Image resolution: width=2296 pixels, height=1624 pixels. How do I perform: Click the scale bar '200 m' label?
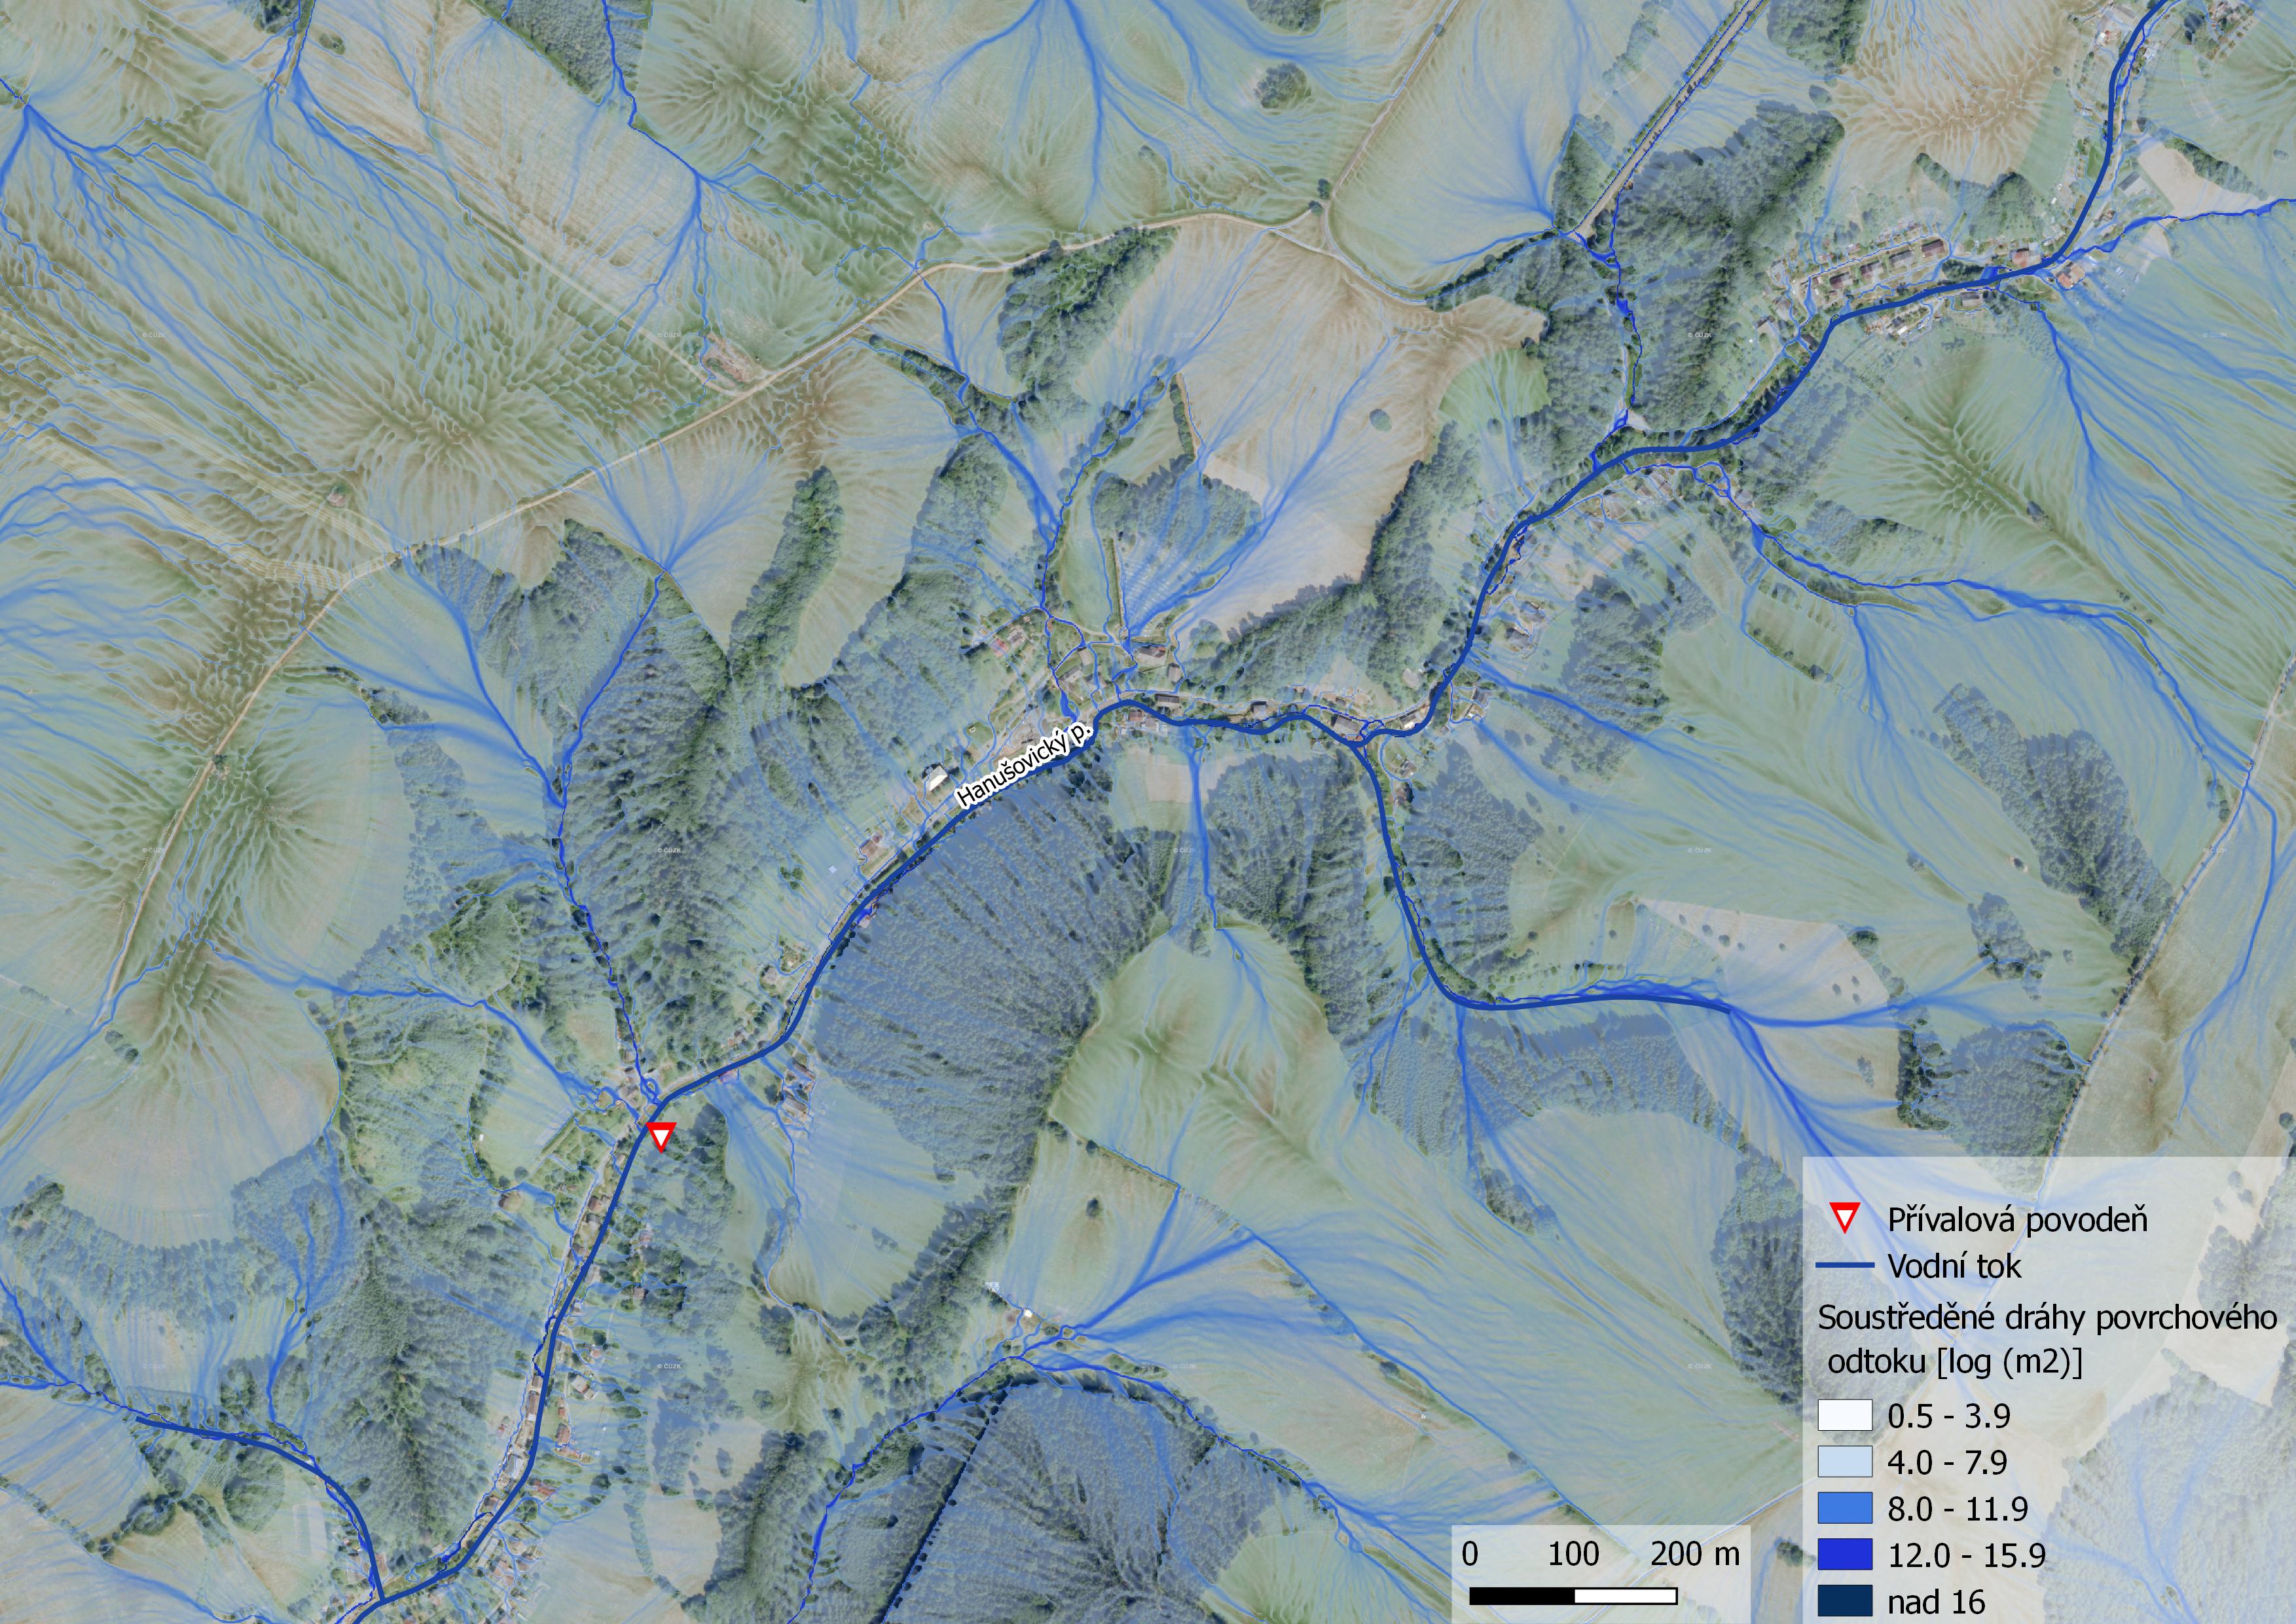pyautogui.click(x=1695, y=1553)
